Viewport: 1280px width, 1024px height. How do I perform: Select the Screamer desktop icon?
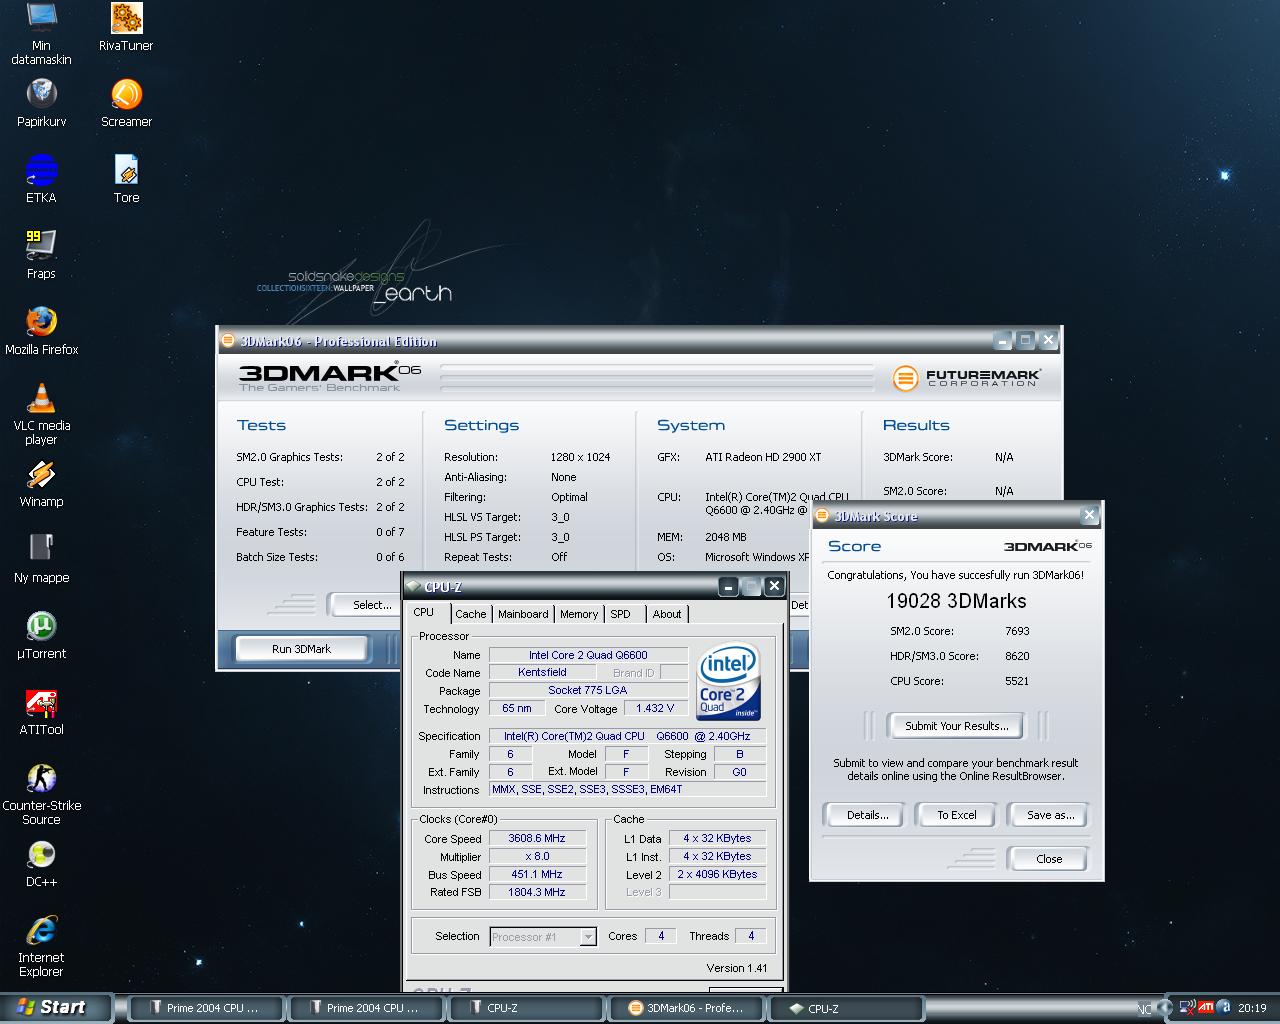[x=126, y=103]
